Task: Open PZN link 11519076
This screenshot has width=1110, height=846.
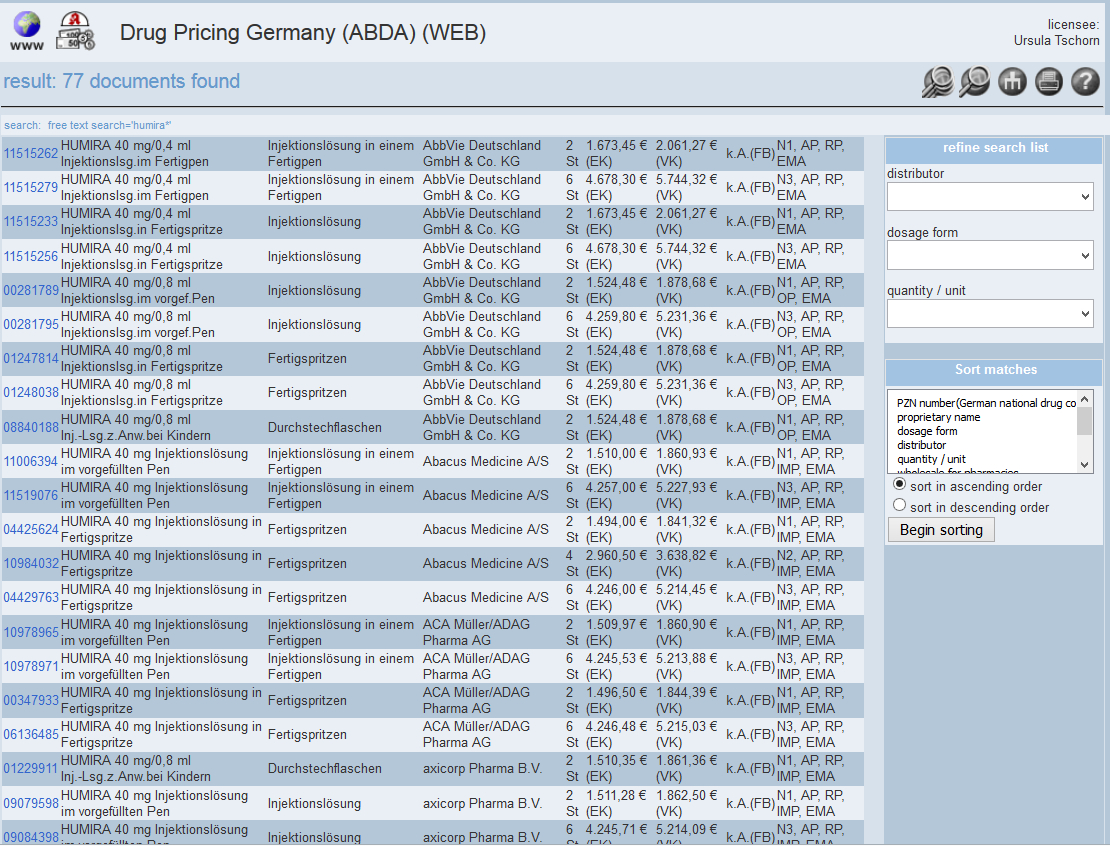Action: click(x=30, y=496)
